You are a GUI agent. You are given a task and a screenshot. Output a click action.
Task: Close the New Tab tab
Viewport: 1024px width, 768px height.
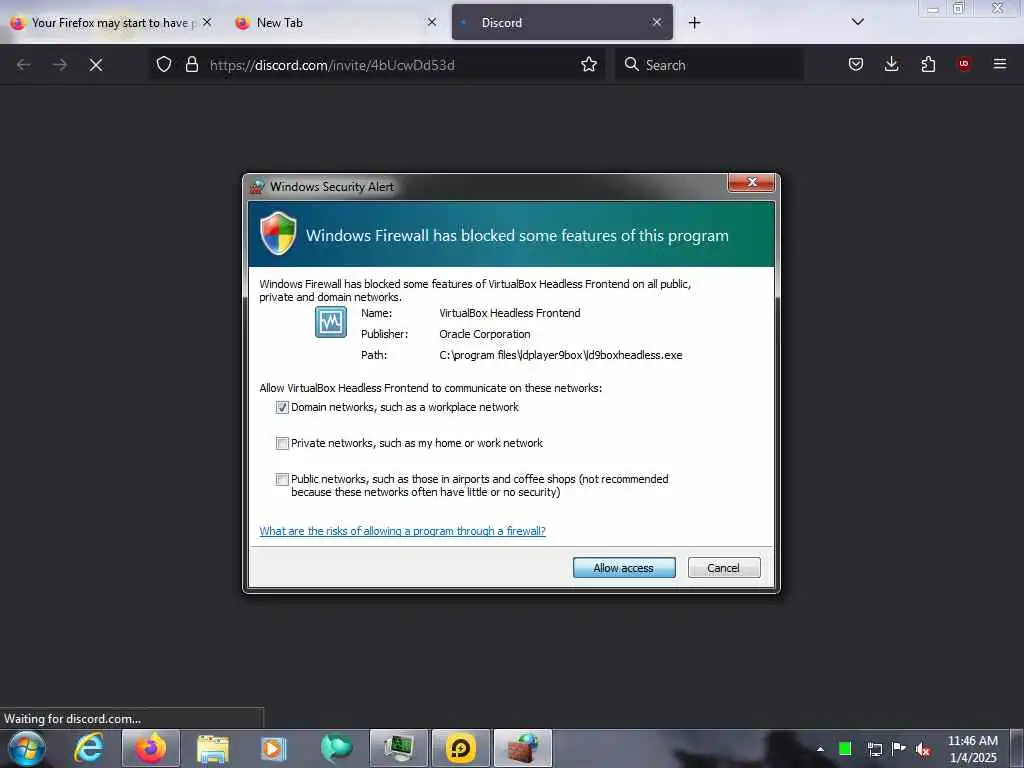432,22
